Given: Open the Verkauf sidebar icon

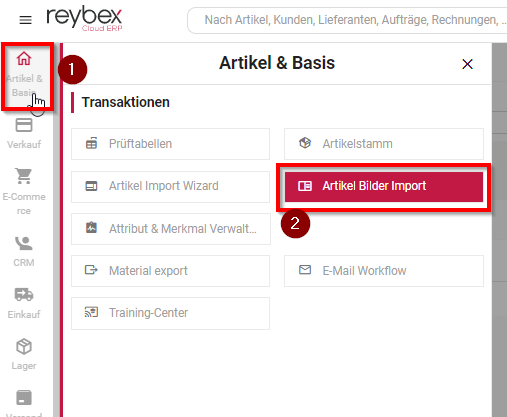Looking at the screenshot, I should click(24, 126).
